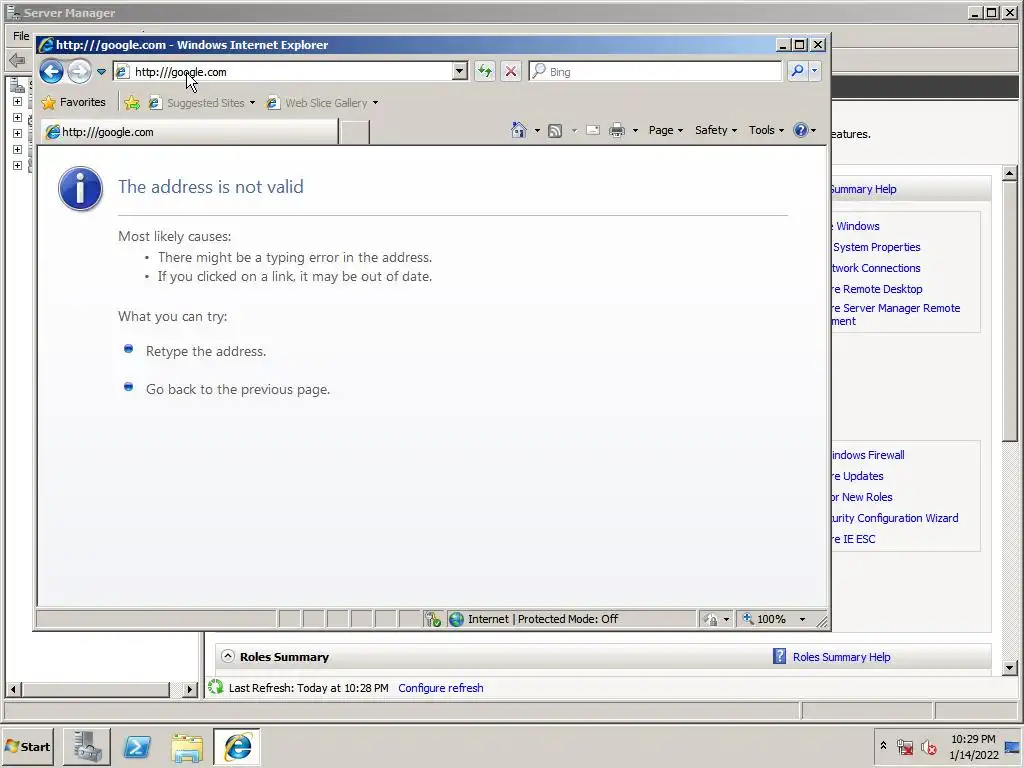The height and width of the screenshot is (768, 1024).
Task: Open the Windows Start menu
Action: (x=27, y=746)
